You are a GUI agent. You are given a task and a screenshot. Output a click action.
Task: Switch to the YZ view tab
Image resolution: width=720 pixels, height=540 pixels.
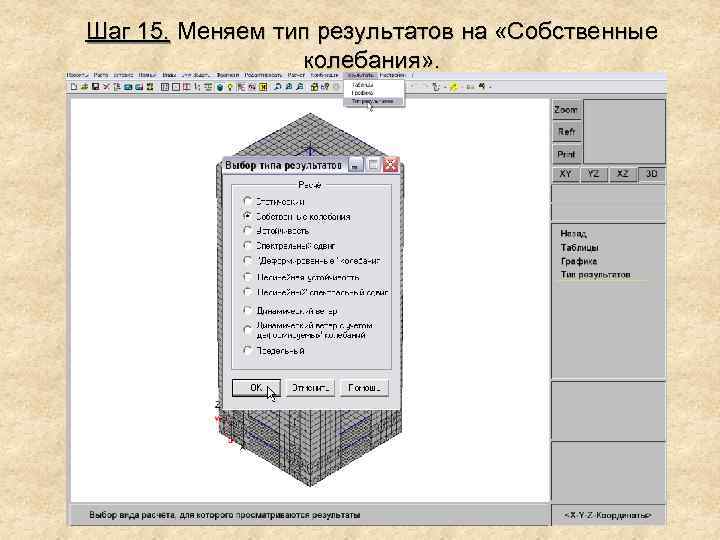(594, 174)
